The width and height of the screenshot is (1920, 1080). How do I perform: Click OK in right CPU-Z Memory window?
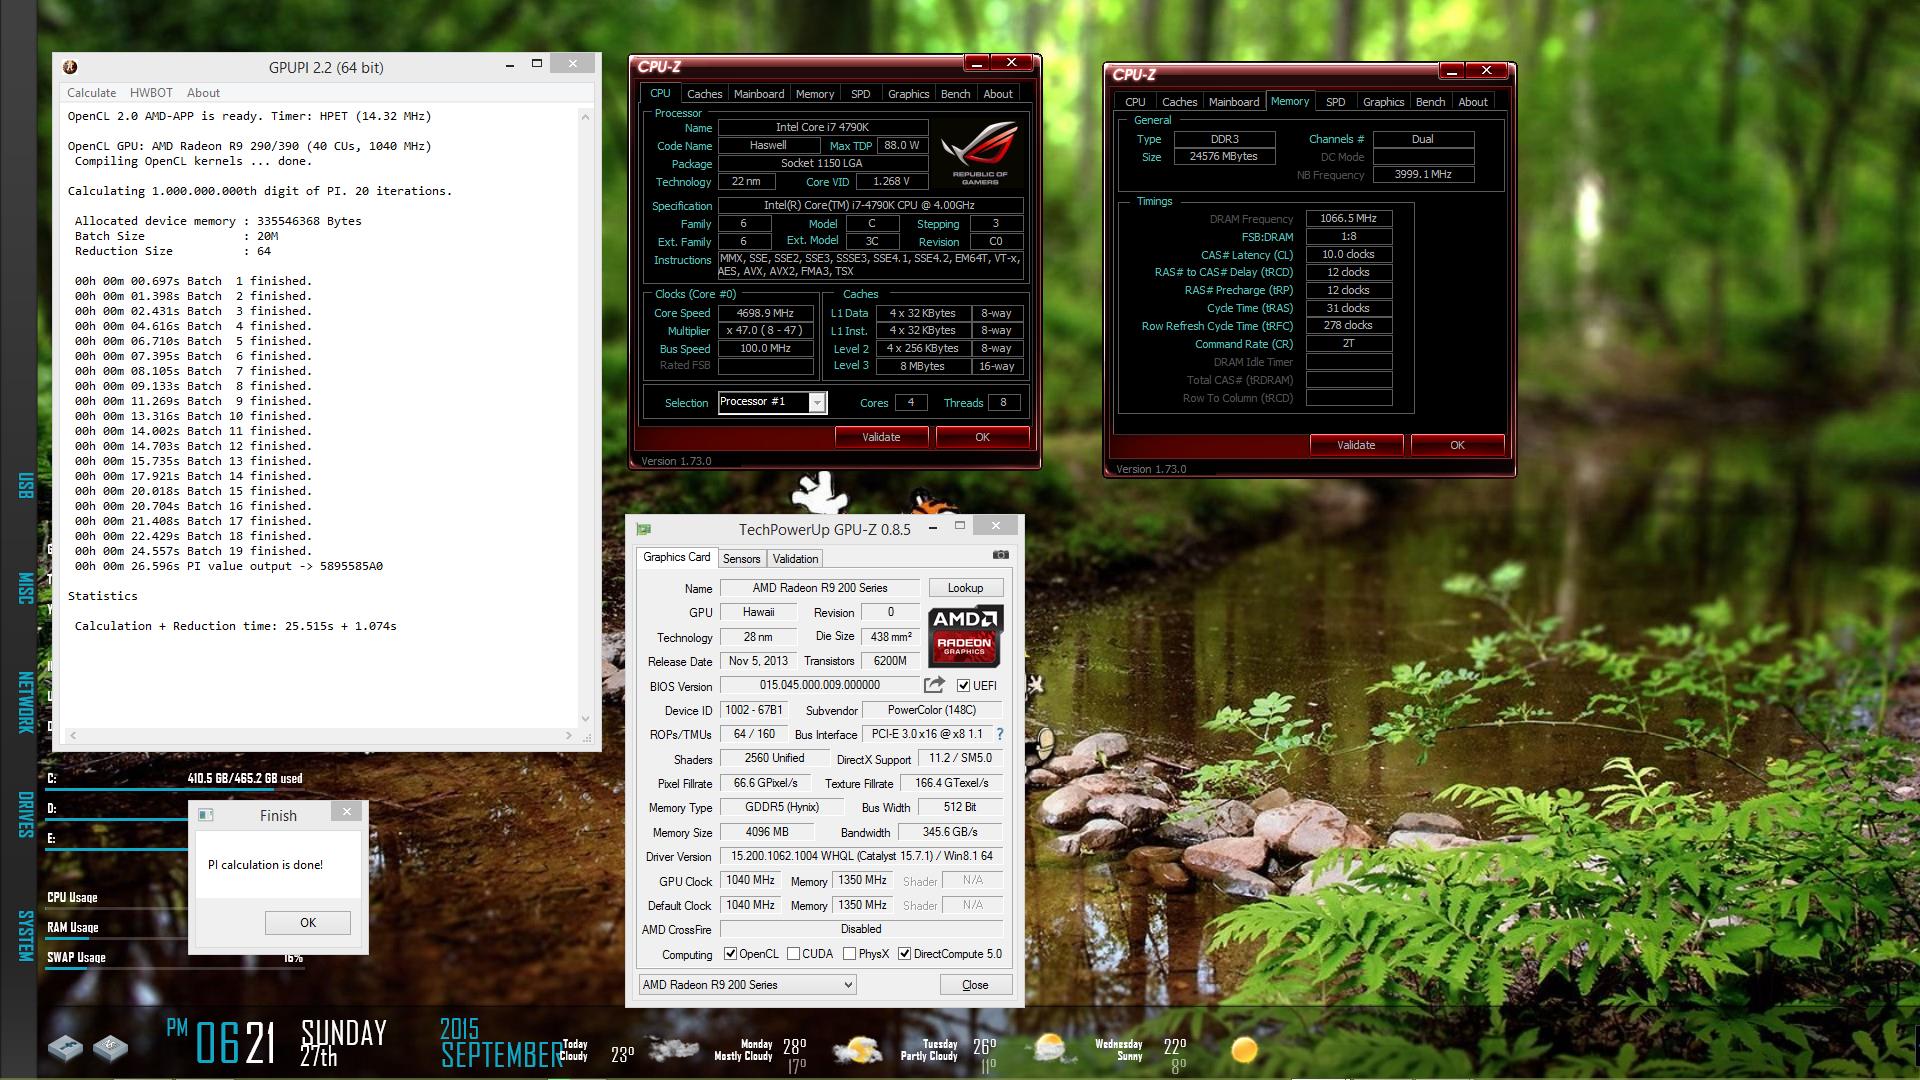tap(1457, 445)
